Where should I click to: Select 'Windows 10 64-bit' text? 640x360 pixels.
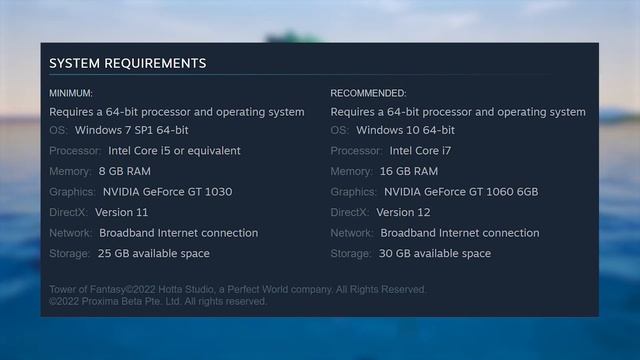(405, 130)
